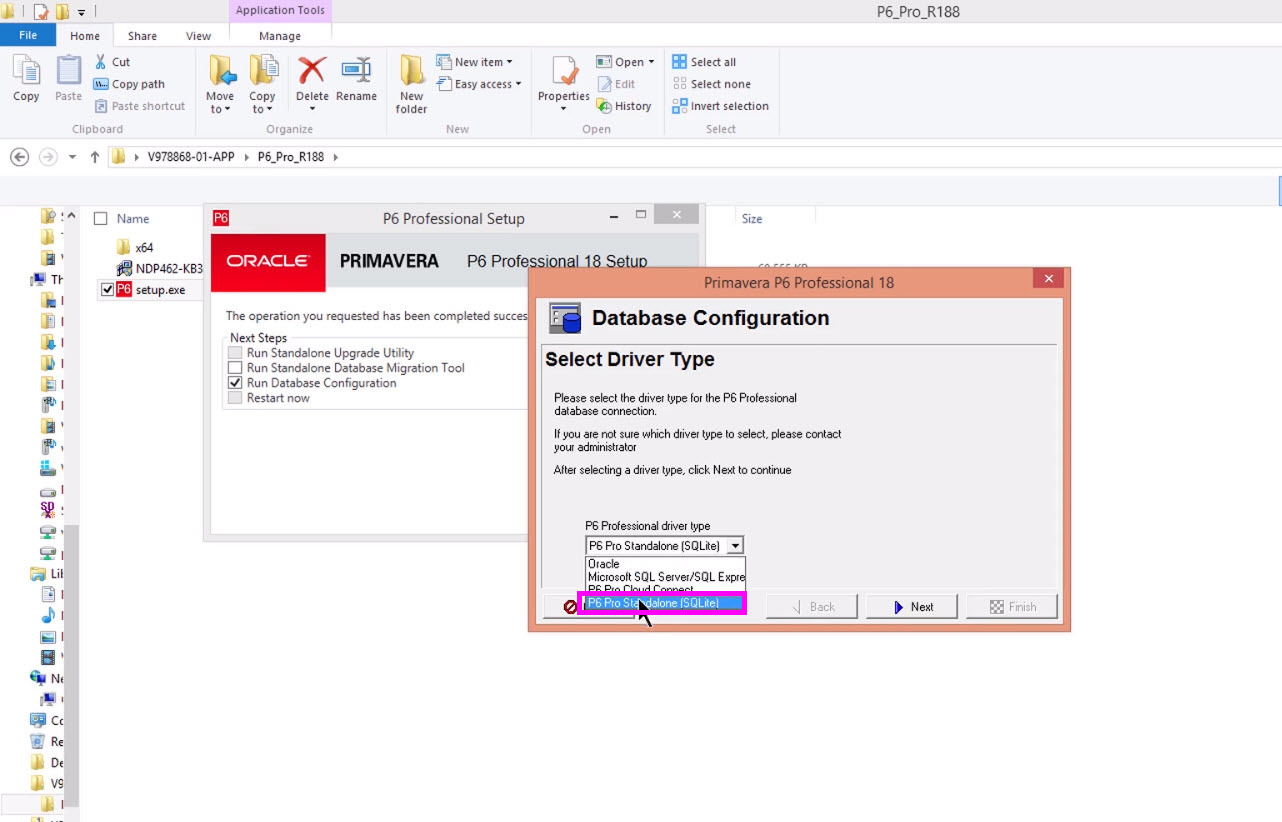Click the setup.exe P6 icon

(x=124, y=289)
